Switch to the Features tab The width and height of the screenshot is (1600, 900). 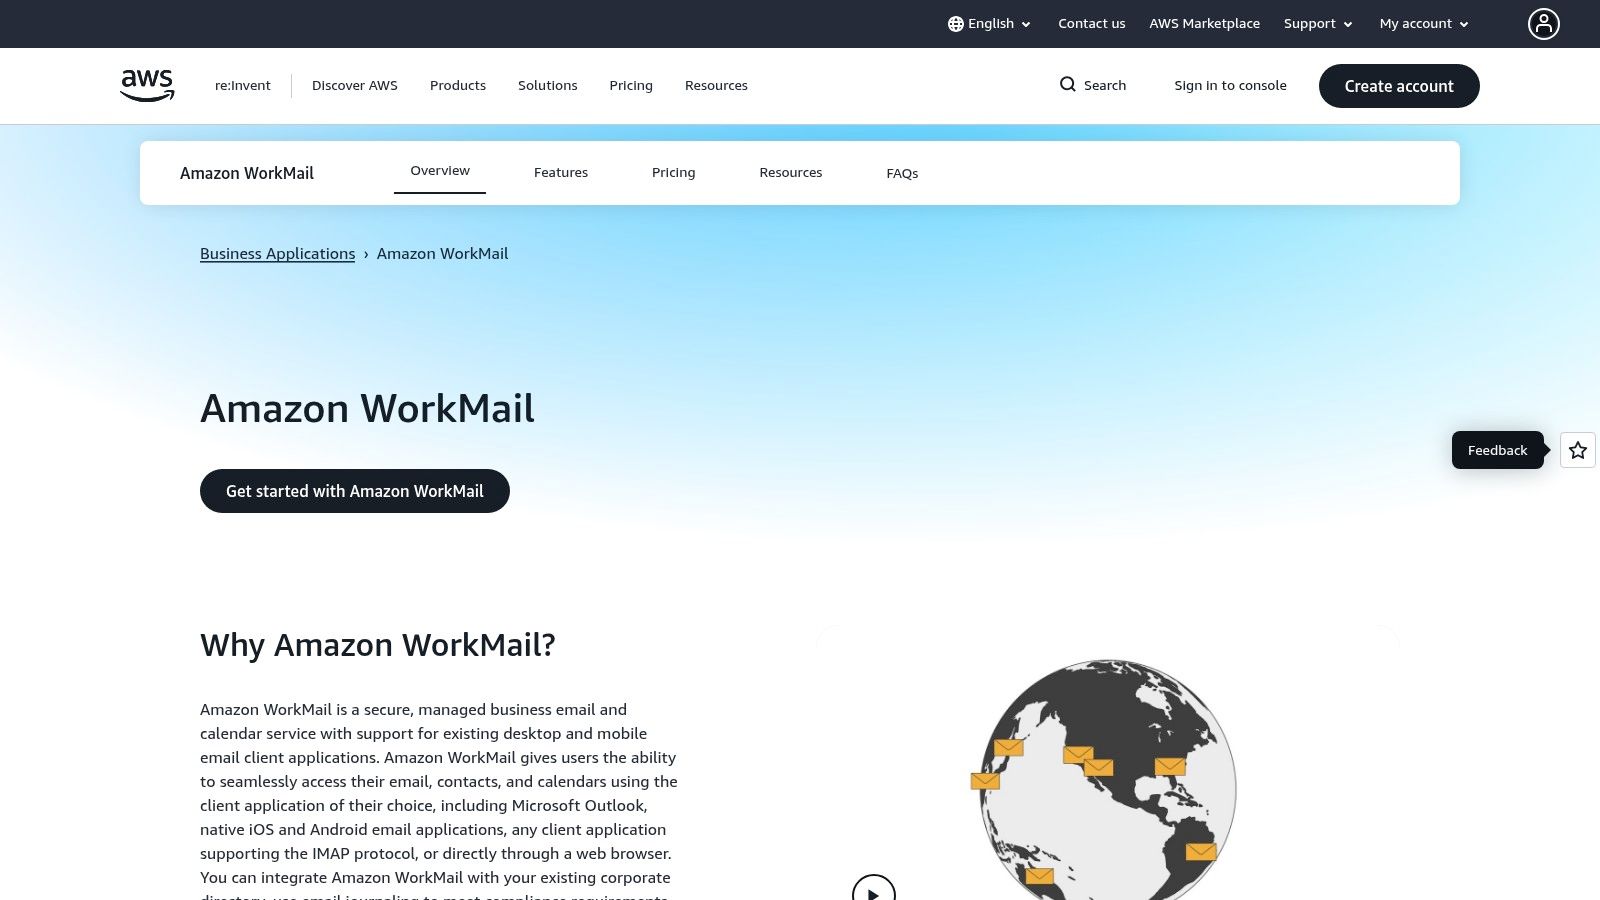tap(560, 172)
